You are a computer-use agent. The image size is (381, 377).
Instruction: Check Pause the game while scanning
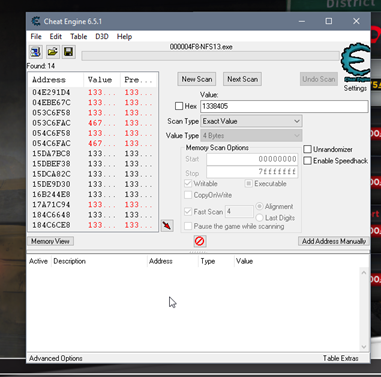point(188,226)
